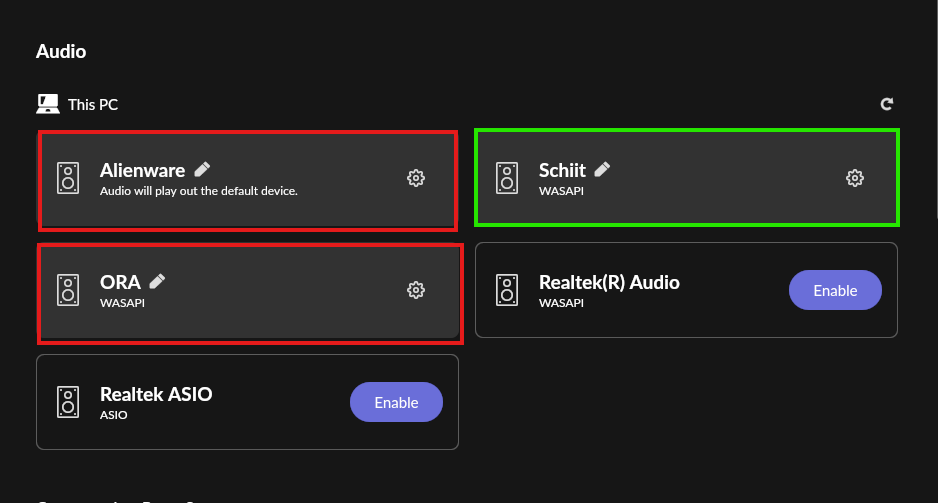
Task: Click the WASAPI label under ORA
Action: [122, 303]
